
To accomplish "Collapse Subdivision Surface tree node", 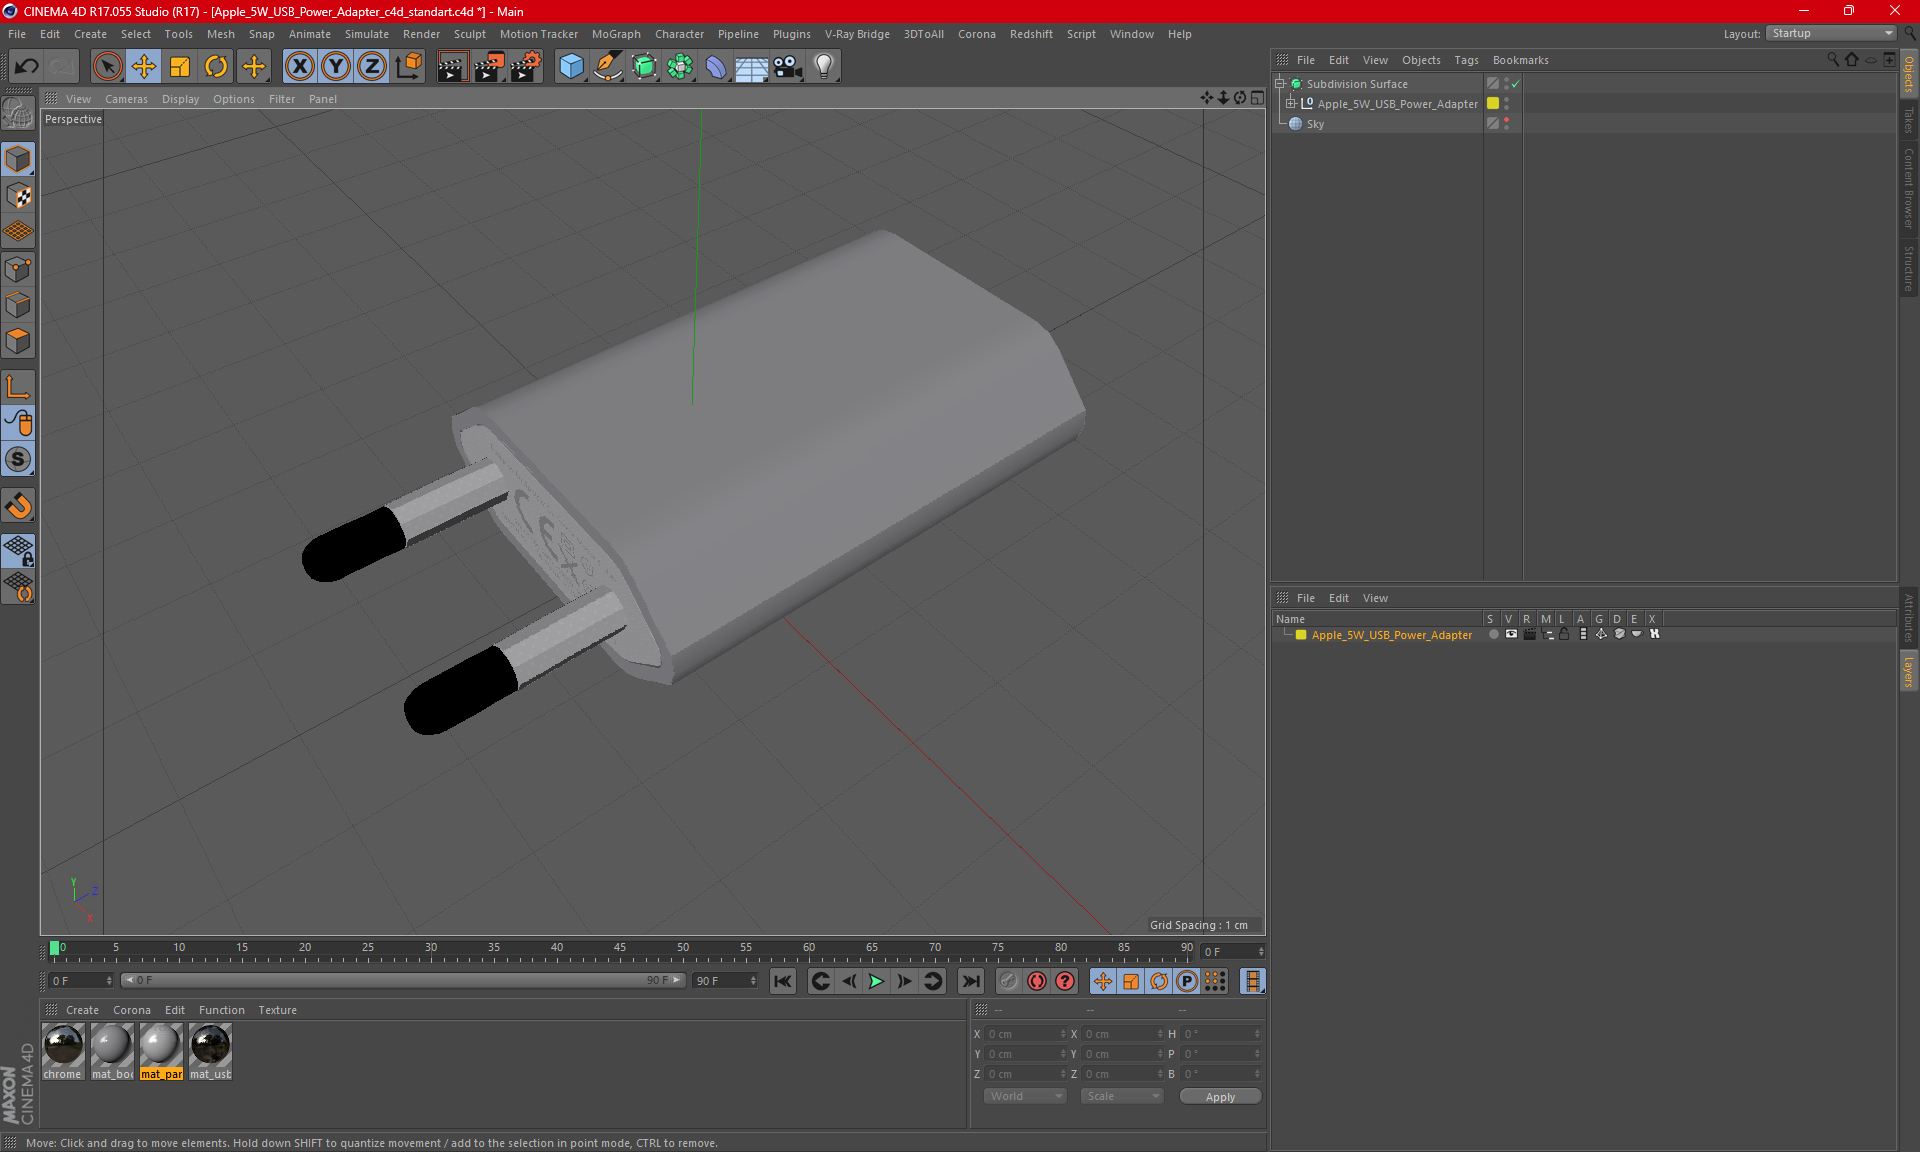I will [x=1279, y=83].
